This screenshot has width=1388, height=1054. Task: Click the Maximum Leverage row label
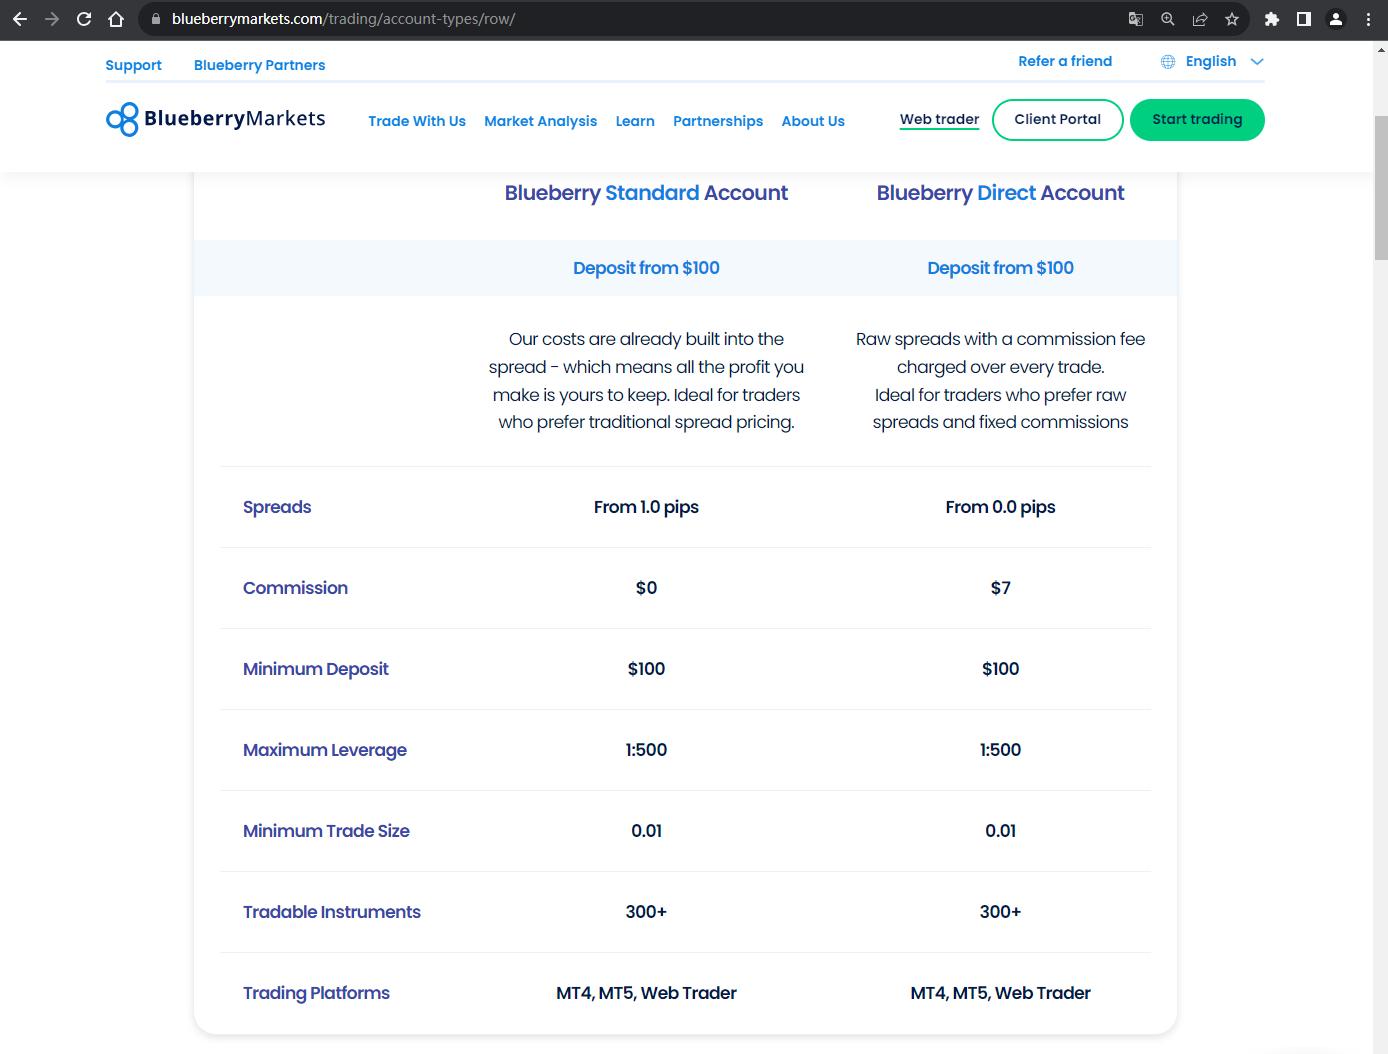pos(325,750)
